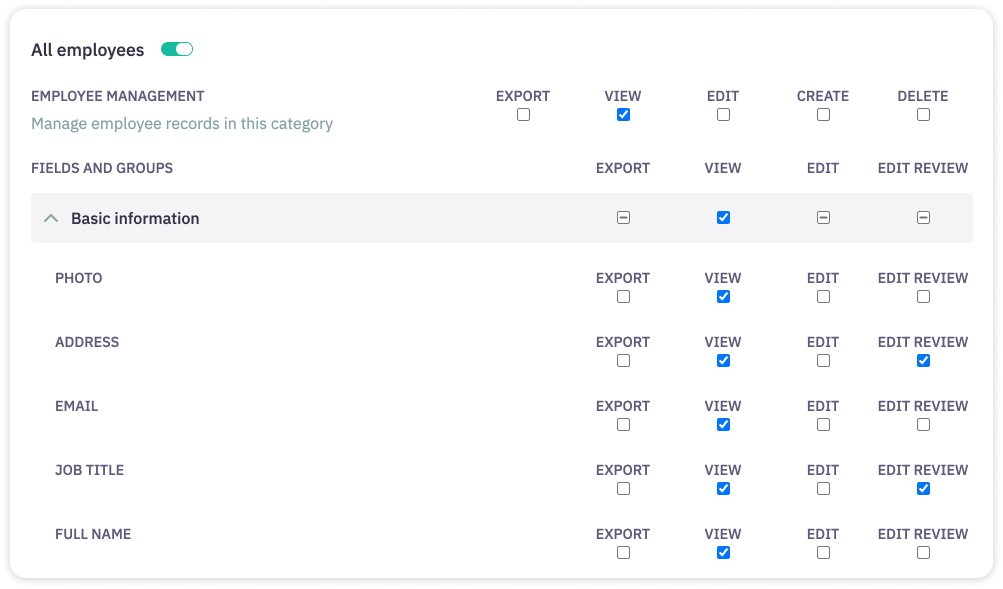Check the Employee Management Edit box
This screenshot has height=589, width=1003.
723,114
